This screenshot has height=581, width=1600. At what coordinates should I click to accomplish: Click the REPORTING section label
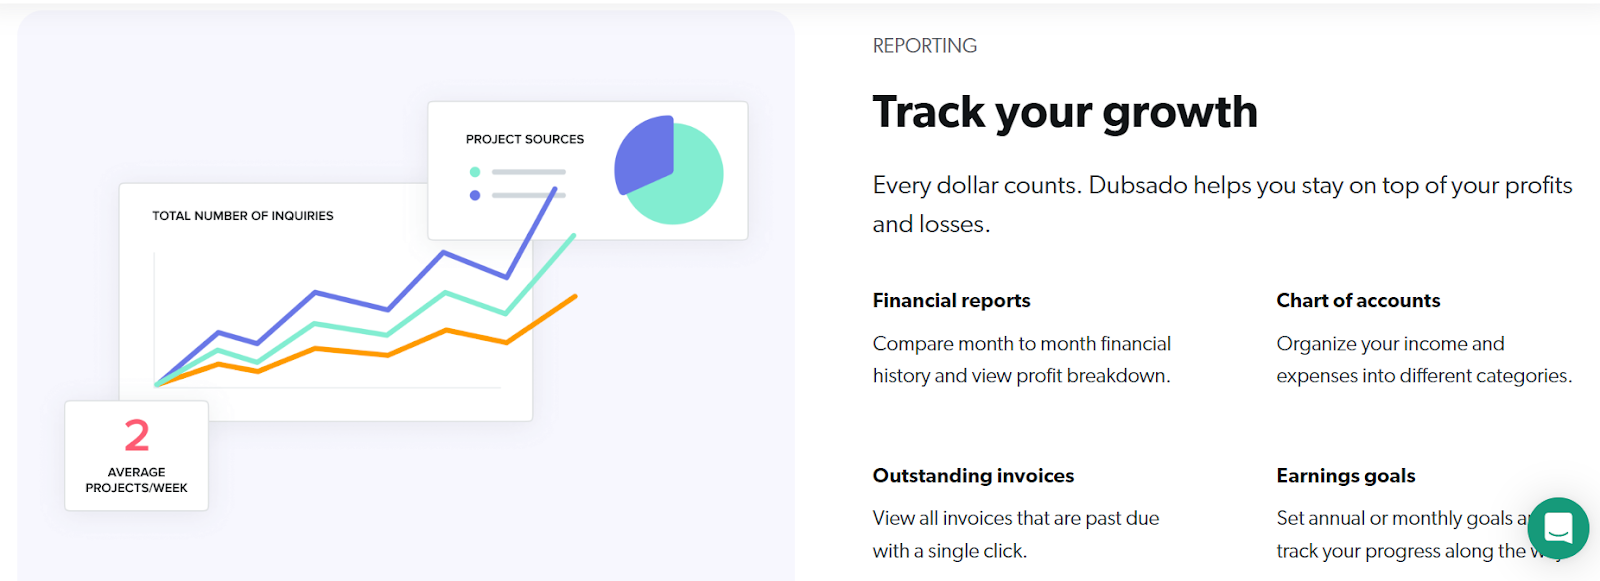[925, 46]
